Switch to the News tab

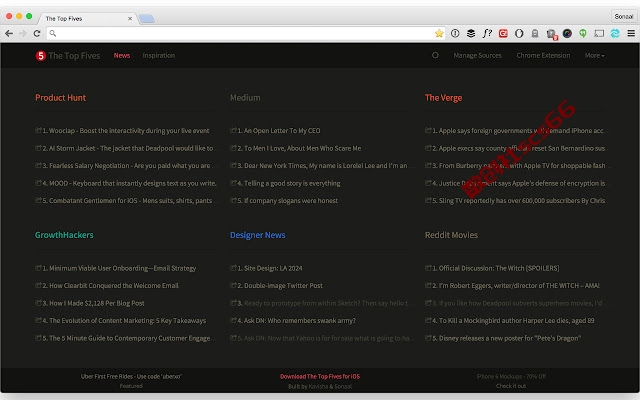[122, 56]
